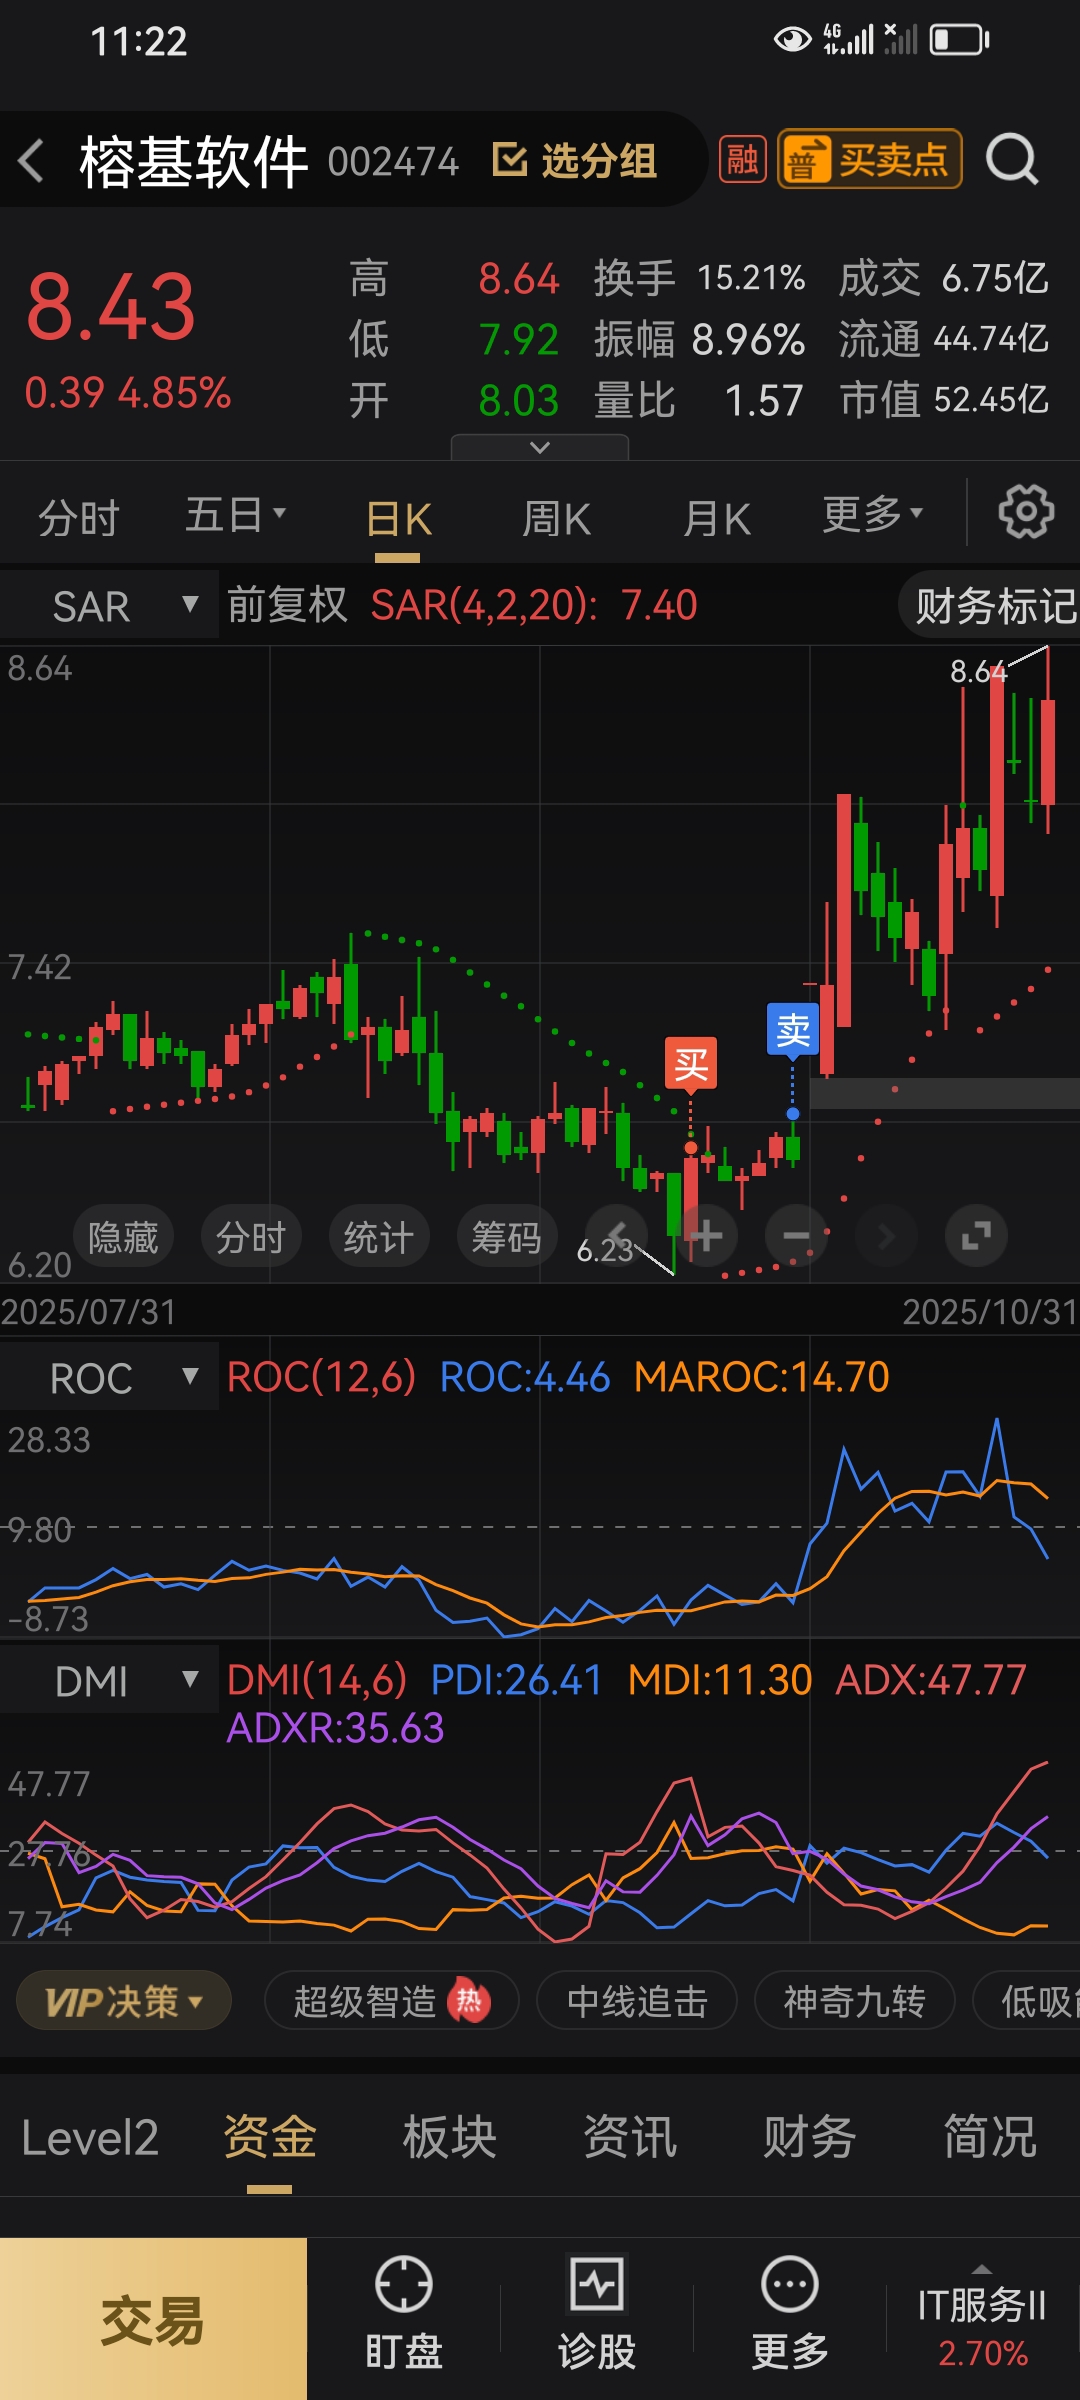Viewport: 1080px width, 2400px height.
Task: Tap the blue 卖 sell marker
Action: point(793,1030)
